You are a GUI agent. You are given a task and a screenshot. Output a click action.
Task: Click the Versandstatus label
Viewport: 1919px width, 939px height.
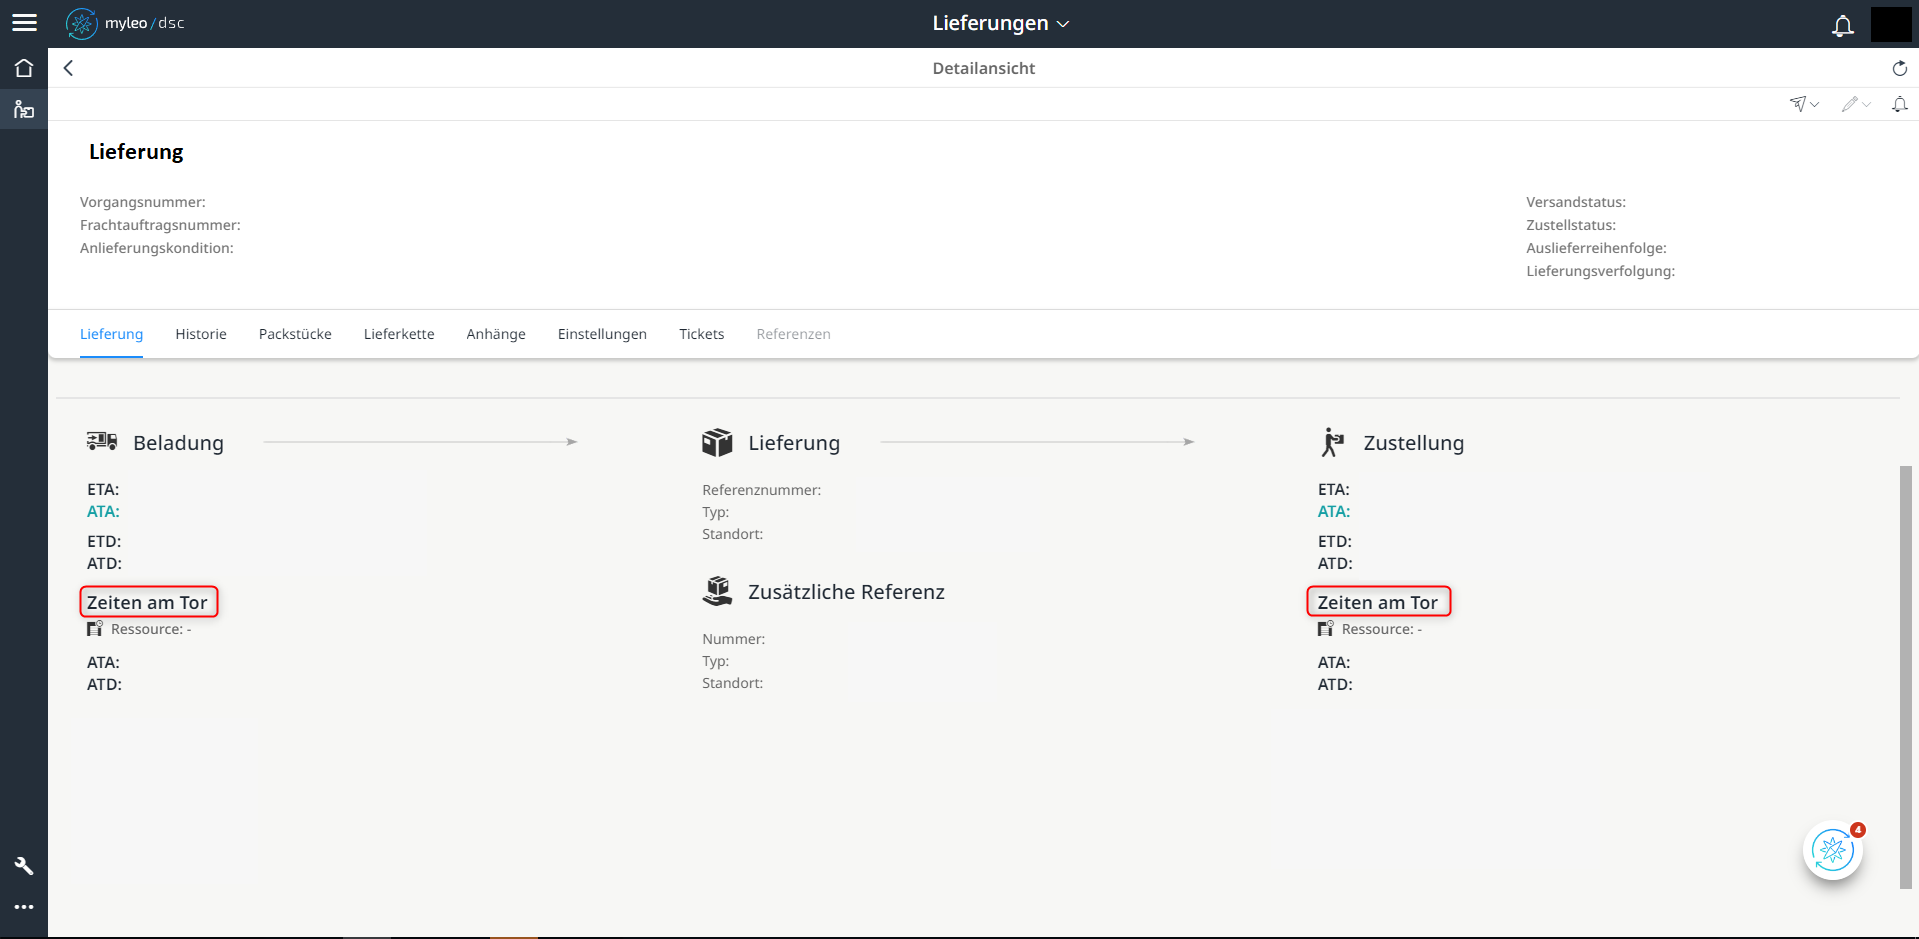[x=1576, y=202]
